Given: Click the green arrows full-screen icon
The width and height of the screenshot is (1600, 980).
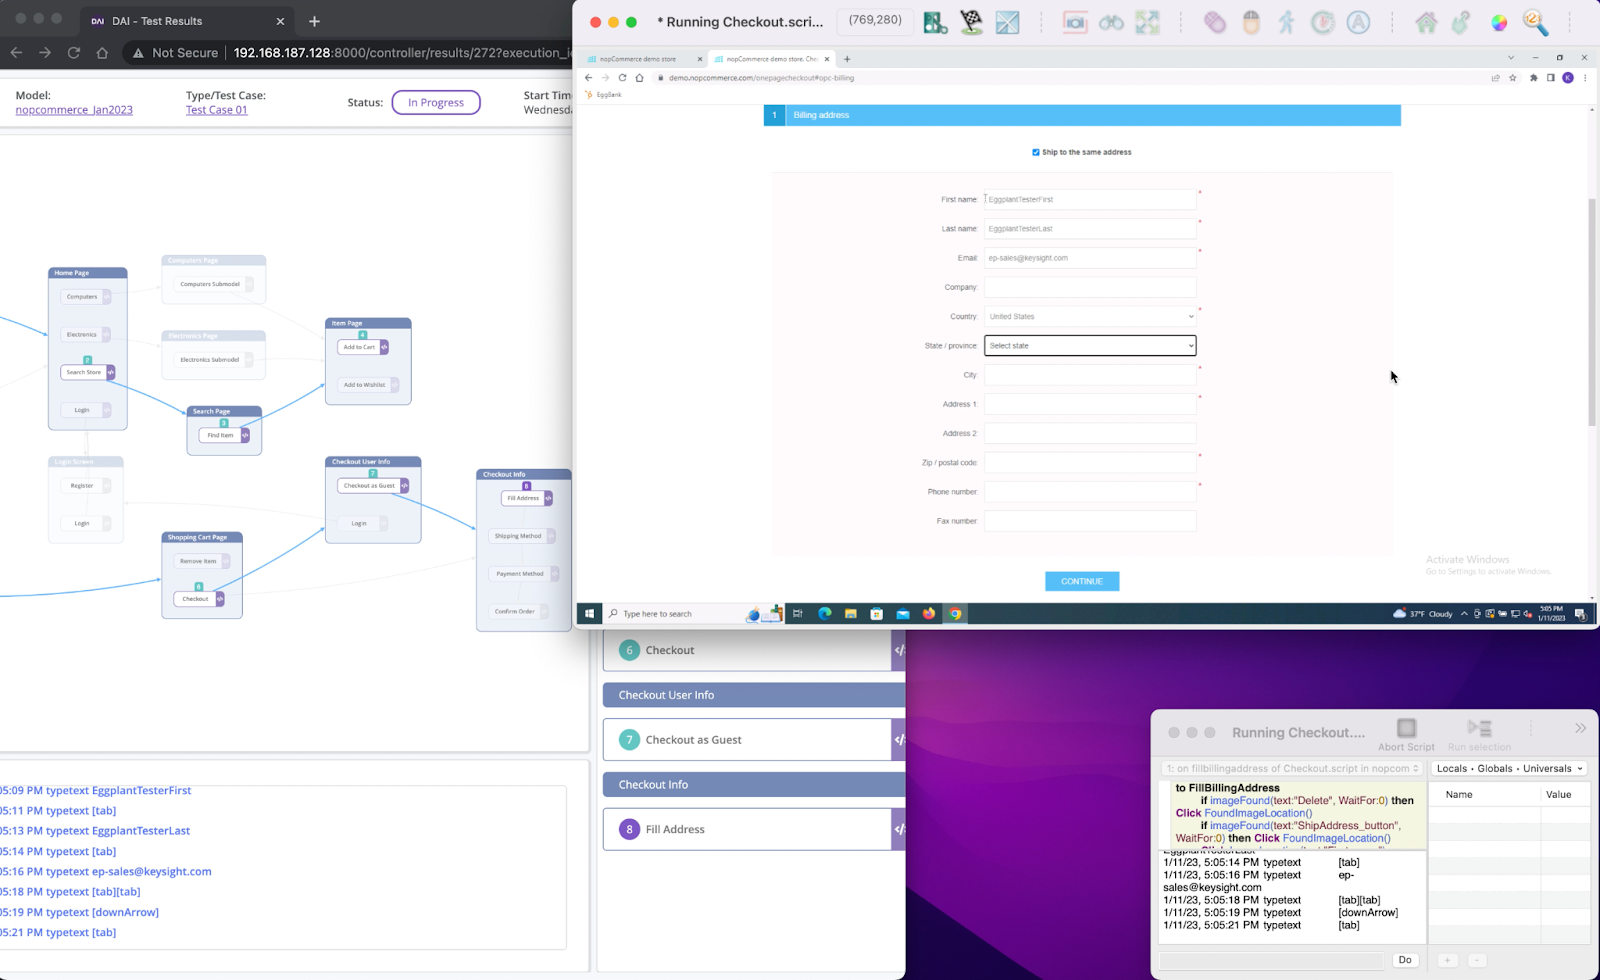Looking at the screenshot, I should click(x=1147, y=22).
